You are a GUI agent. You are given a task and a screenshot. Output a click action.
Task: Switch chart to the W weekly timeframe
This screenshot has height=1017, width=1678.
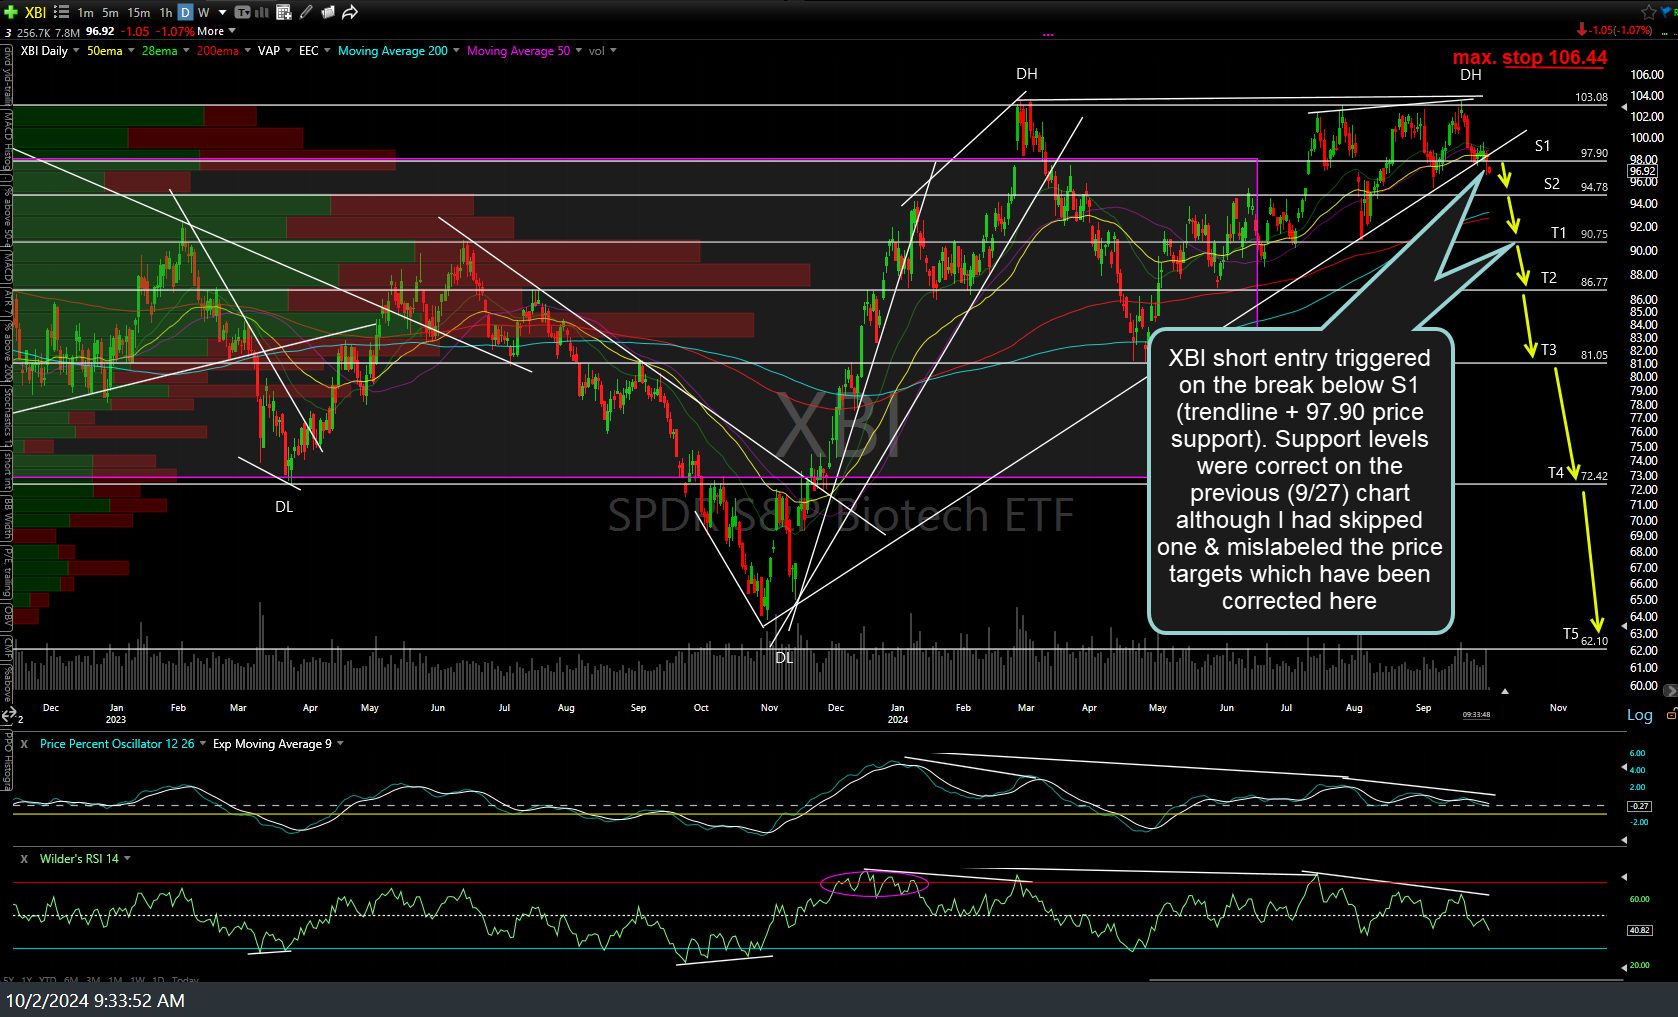[204, 12]
